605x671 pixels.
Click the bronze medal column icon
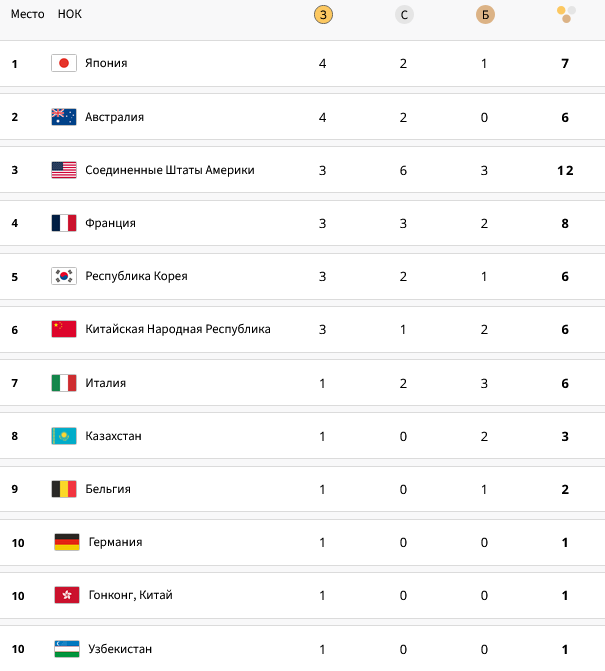click(x=485, y=14)
